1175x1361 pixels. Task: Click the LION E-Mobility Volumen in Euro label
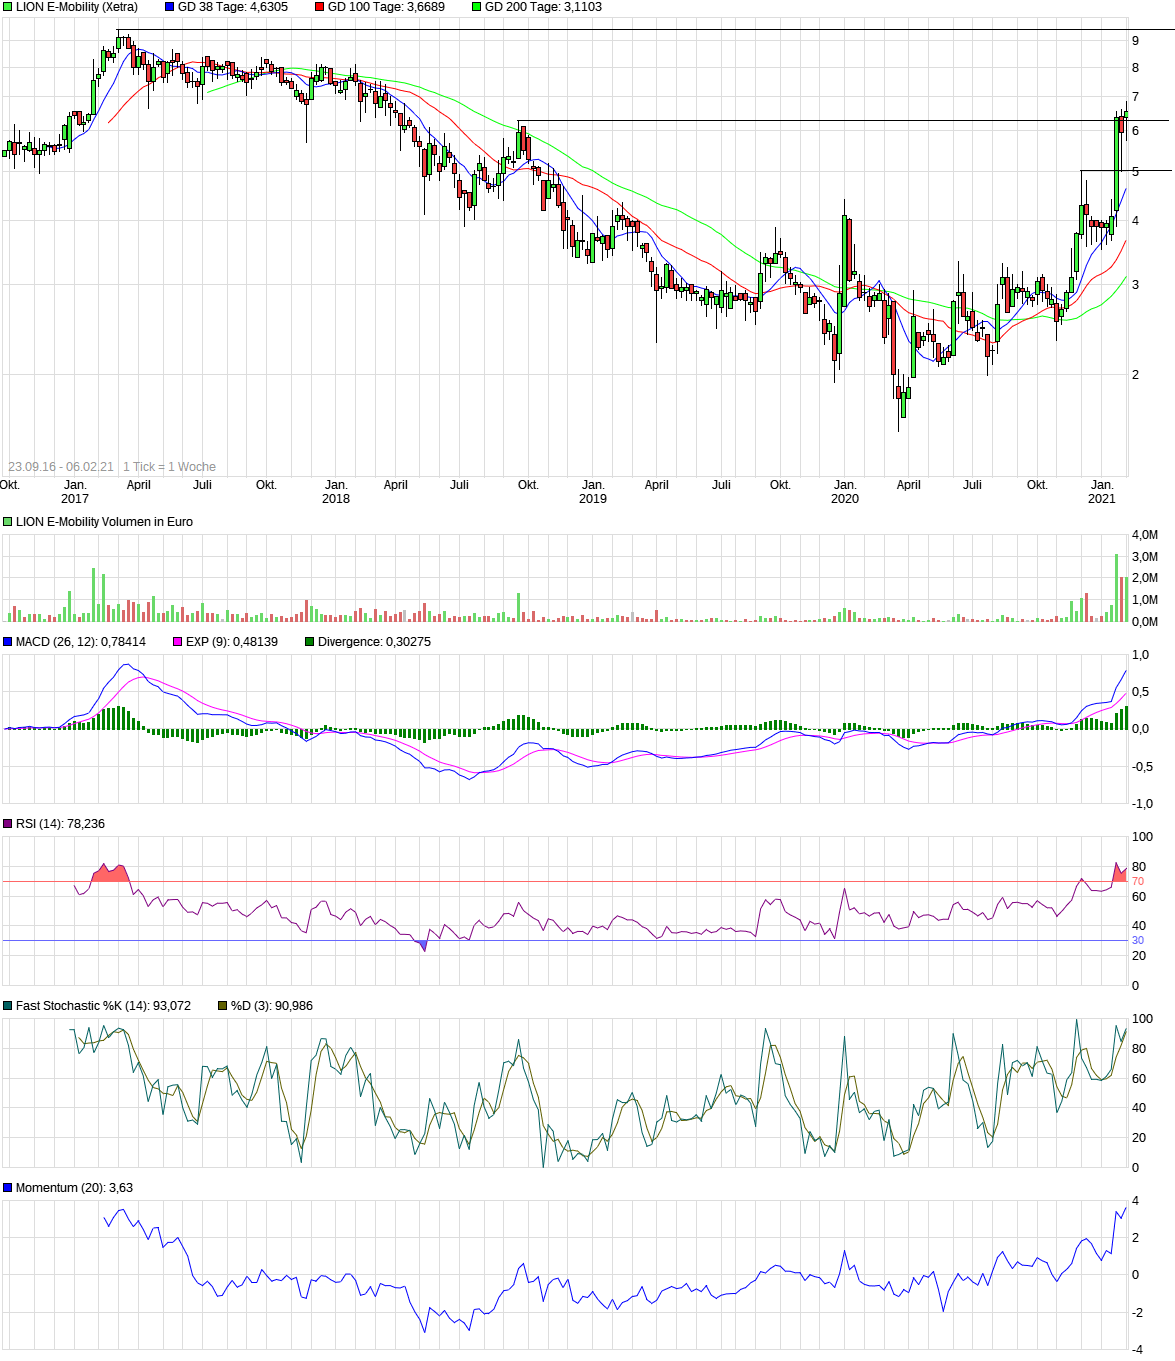point(104,522)
